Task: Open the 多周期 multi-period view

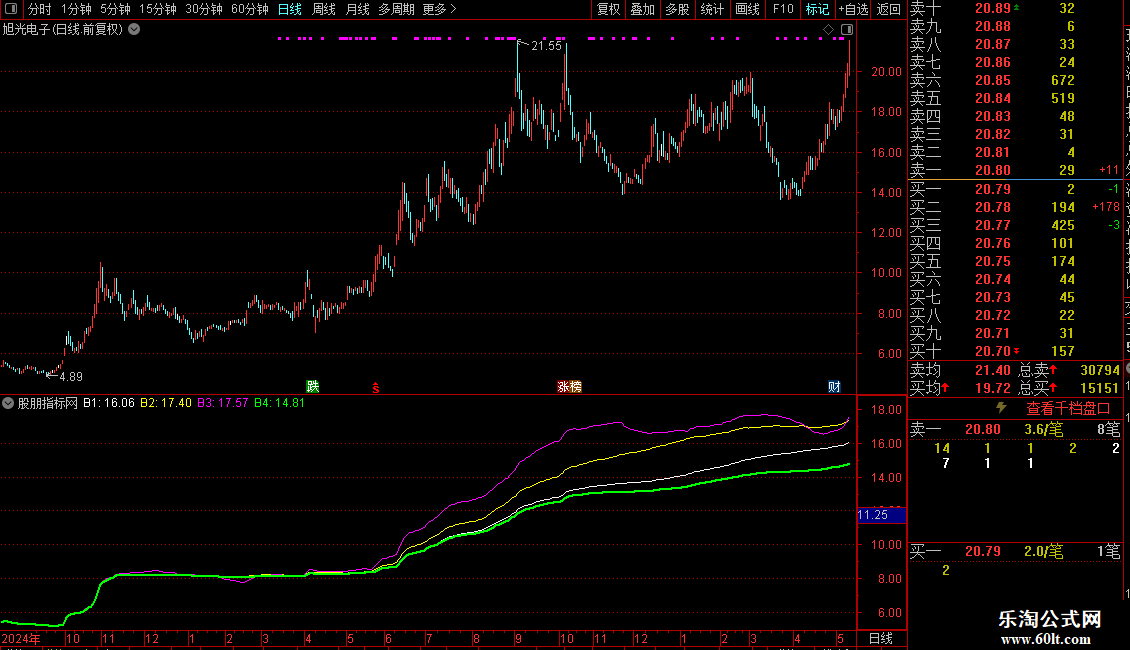Action: coord(396,9)
